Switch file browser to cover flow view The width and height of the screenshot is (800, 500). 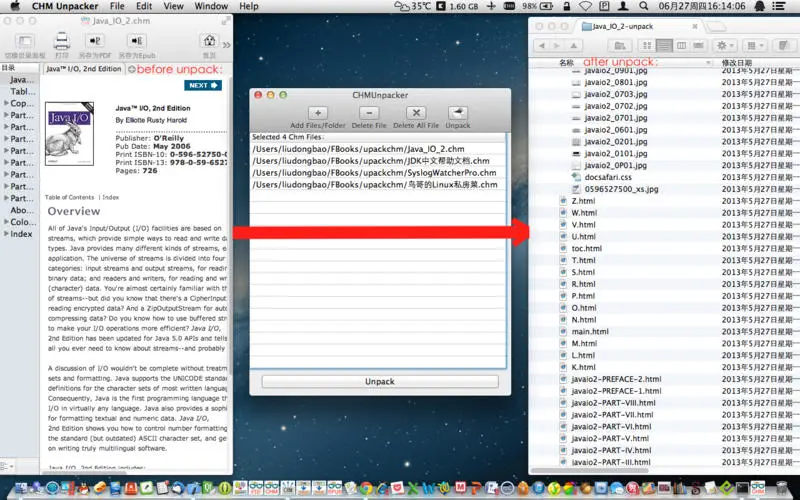(x=698, y=45)
